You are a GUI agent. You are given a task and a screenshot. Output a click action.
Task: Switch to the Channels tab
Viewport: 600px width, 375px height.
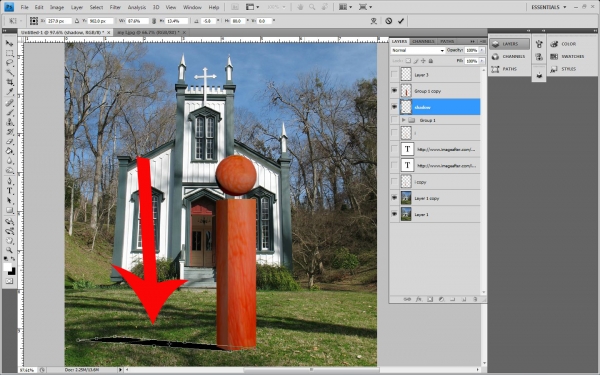pos(423,41)
